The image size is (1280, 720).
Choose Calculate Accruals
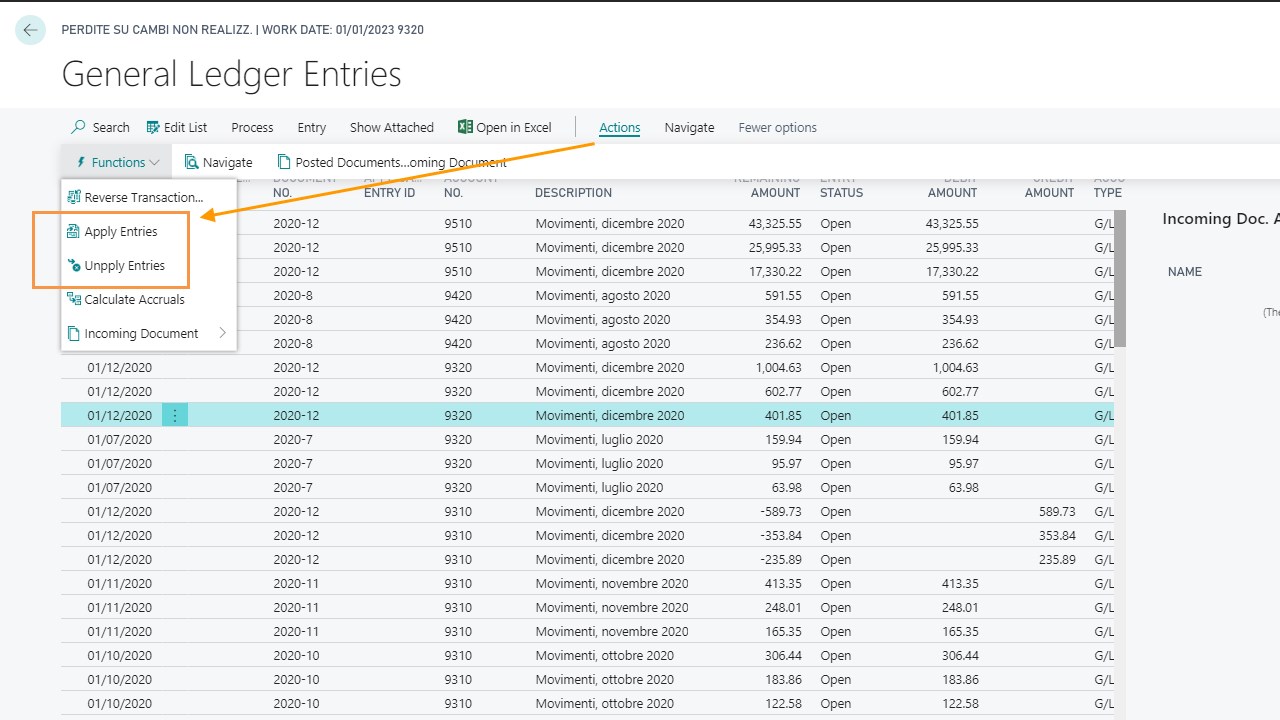coord(149,299)
